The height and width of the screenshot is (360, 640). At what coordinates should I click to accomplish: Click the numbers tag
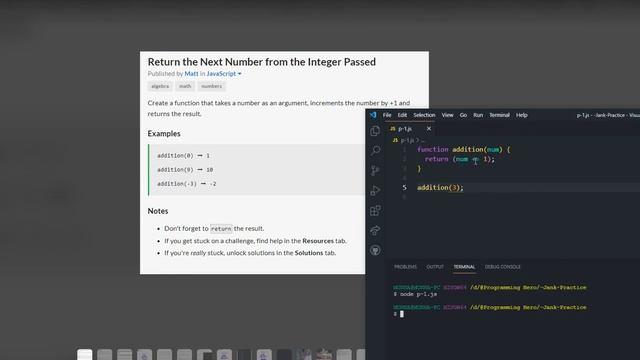pos(211,86)
